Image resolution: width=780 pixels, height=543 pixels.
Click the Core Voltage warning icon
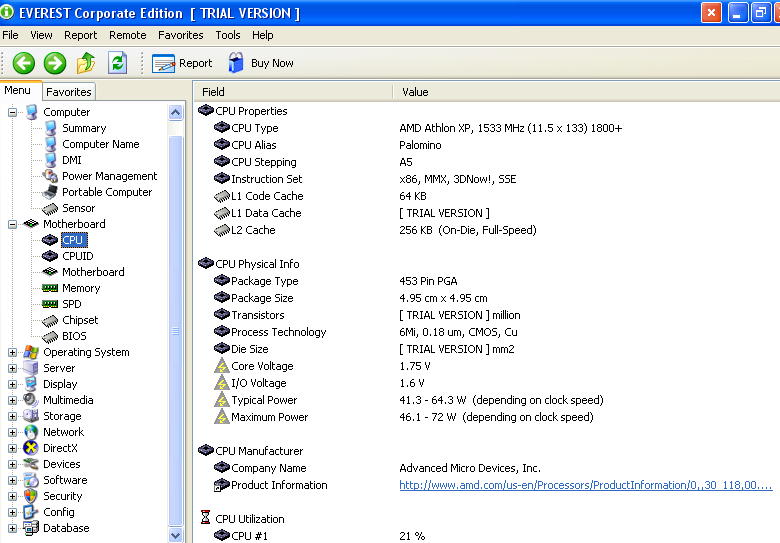tap(221, 366)
